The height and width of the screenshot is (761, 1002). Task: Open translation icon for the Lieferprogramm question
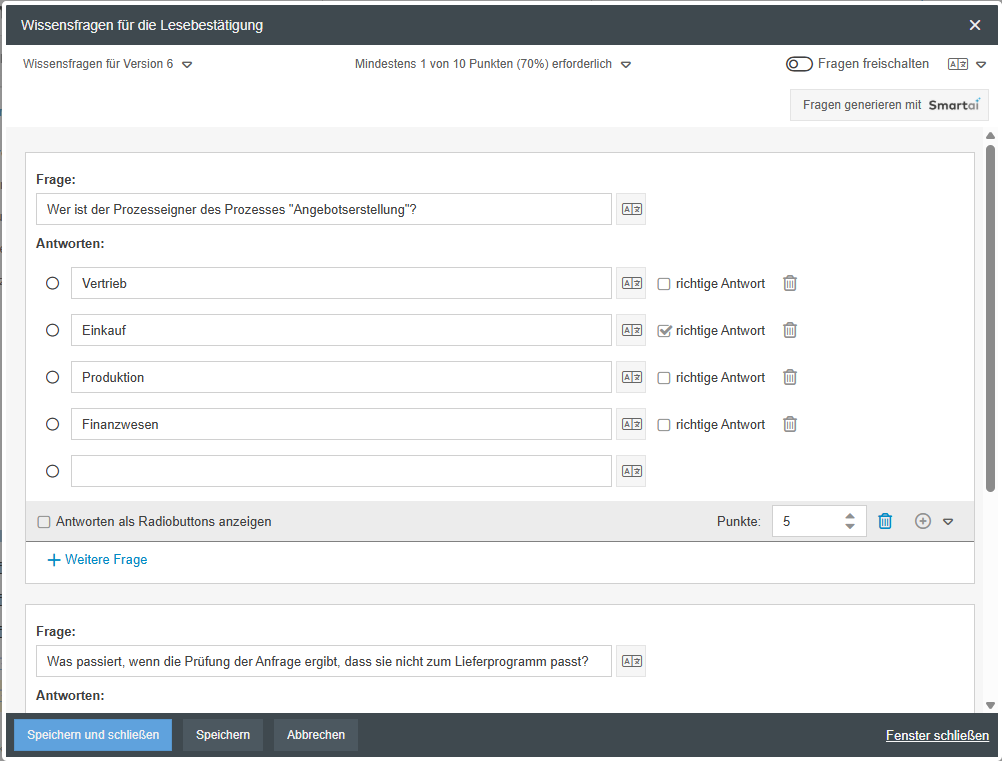coord(631,661)
